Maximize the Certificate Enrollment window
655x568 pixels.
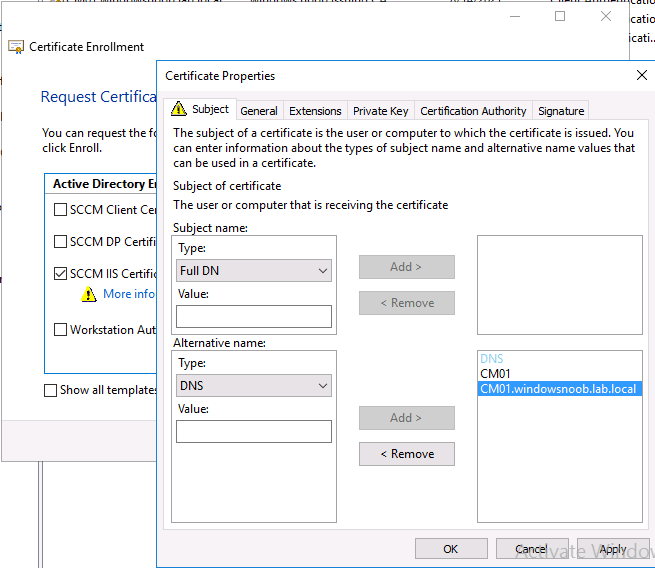pyautogui.click(x=560, y=16)
